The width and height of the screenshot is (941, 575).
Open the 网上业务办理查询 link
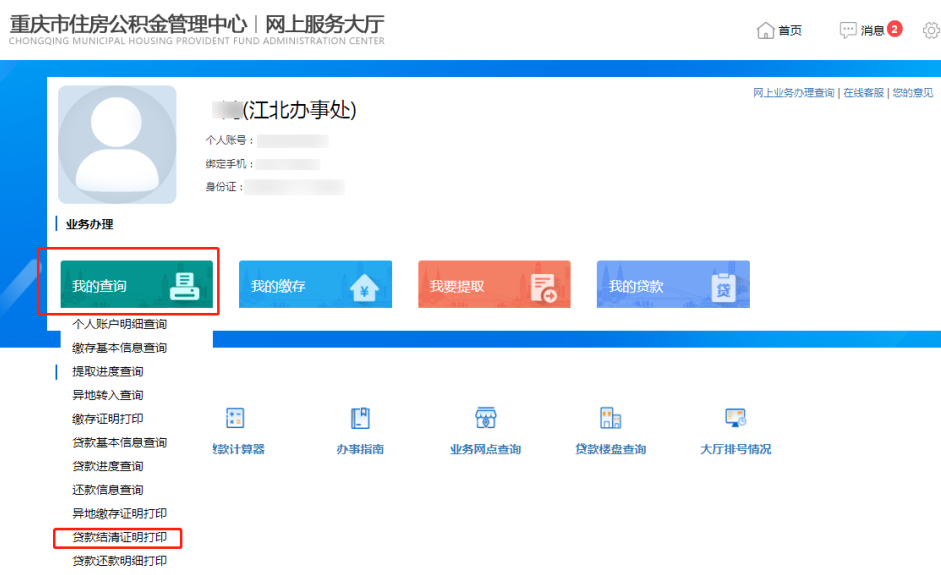coord(793,93)
